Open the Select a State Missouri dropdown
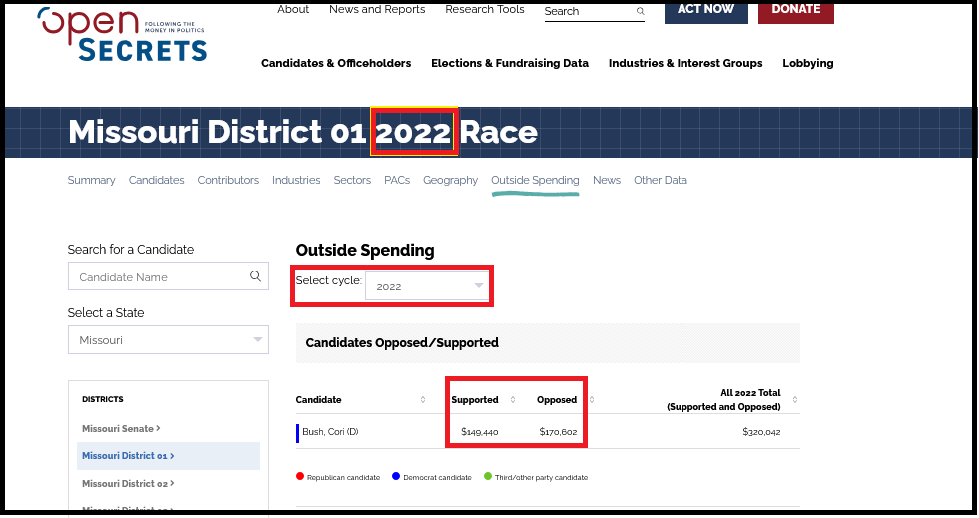The image size is (979, 518). coord(169,340)
